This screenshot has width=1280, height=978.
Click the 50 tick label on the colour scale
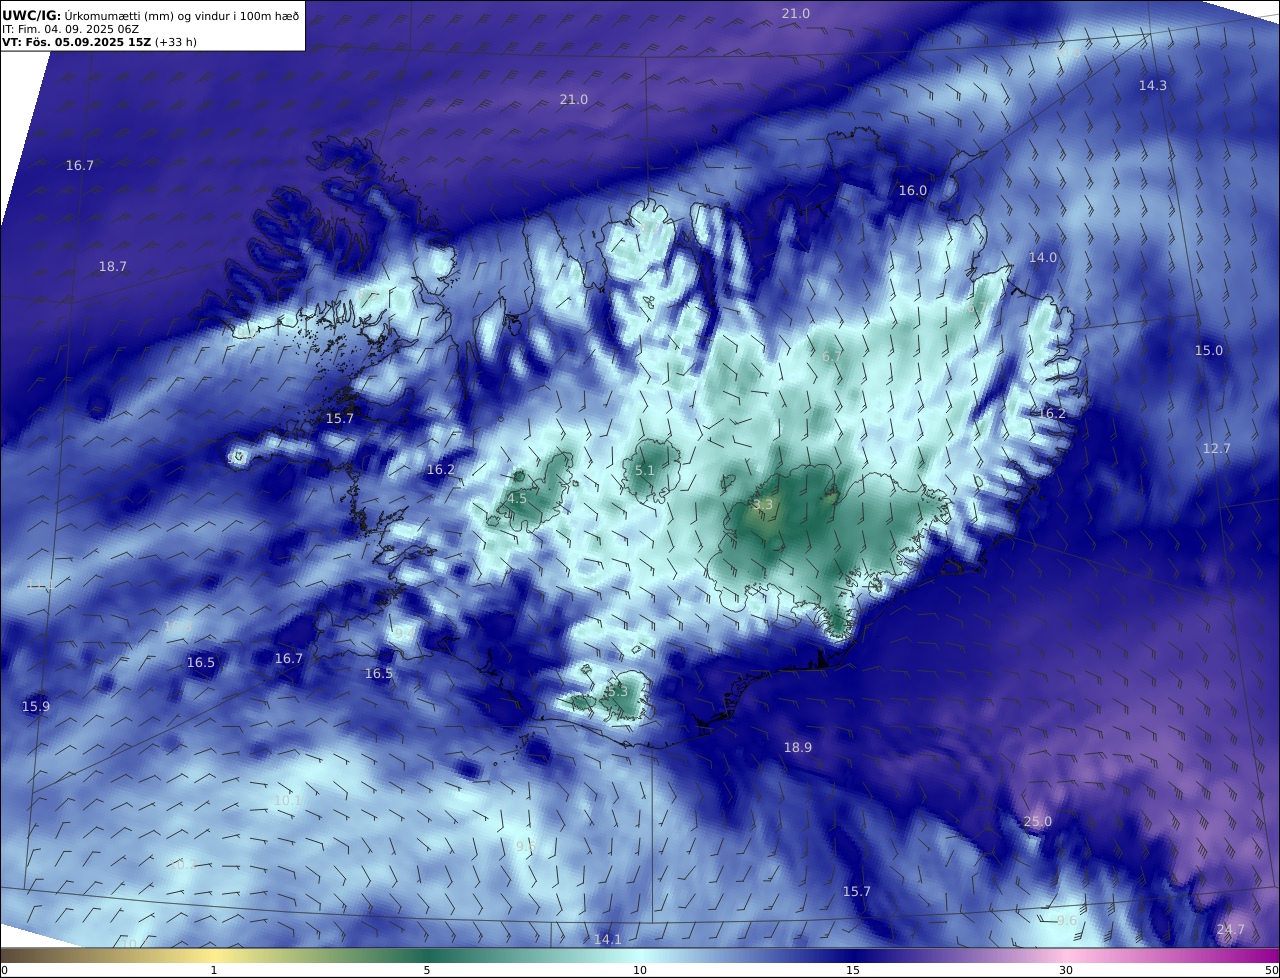click(x=1271, y=970)
